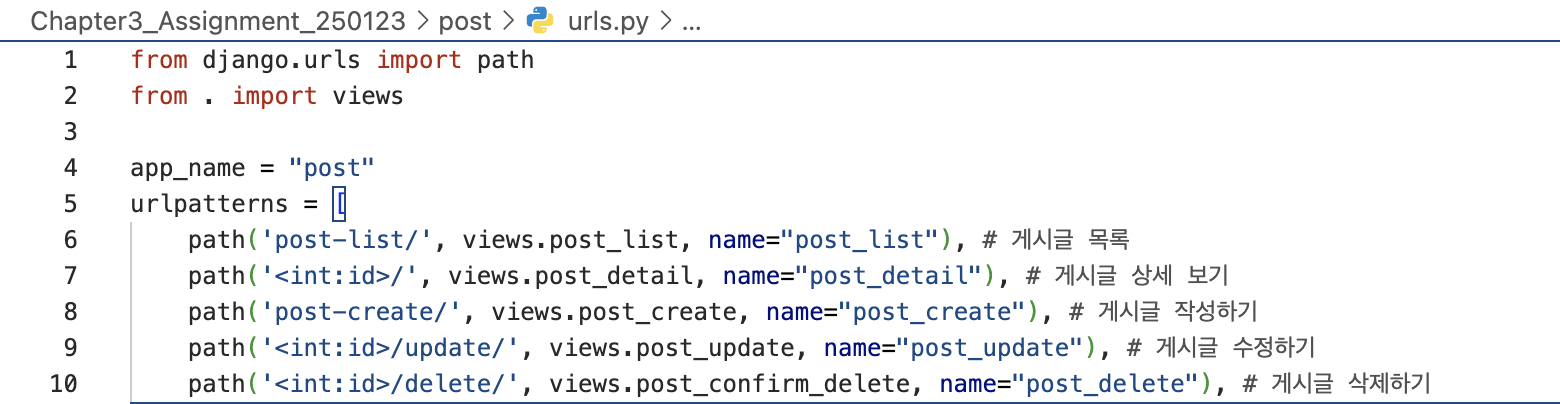Click line number 1 in the gutter

pyautogui.click(x=69, y=60)
